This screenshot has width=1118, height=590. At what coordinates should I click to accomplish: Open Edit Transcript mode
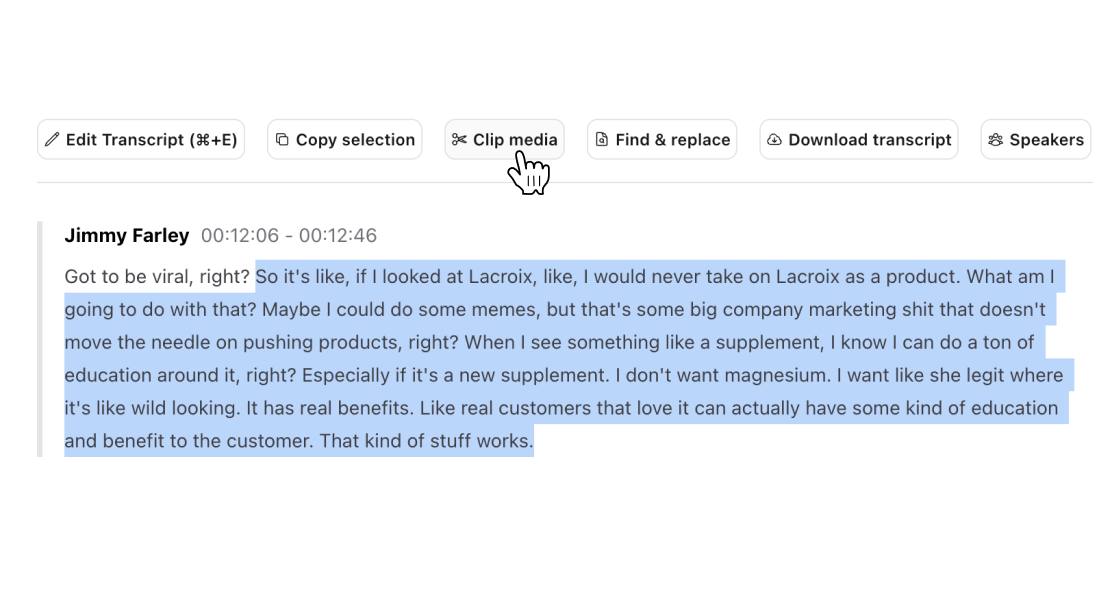coord(151,140)
